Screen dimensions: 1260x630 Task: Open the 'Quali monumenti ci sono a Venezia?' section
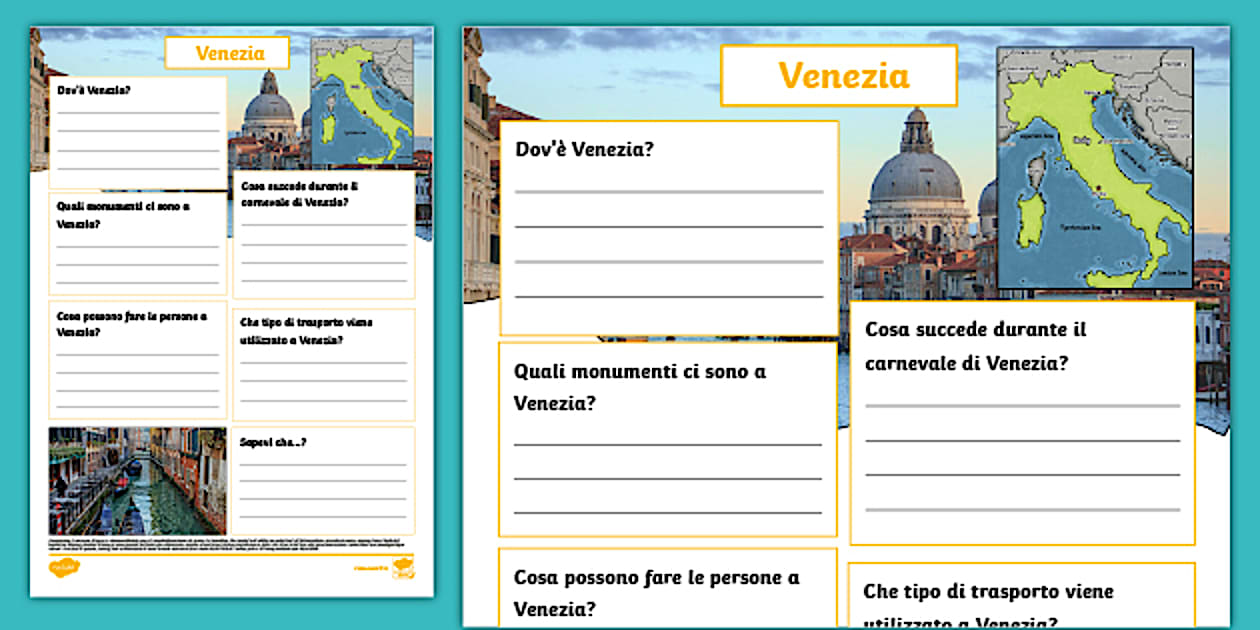point(665,440)
